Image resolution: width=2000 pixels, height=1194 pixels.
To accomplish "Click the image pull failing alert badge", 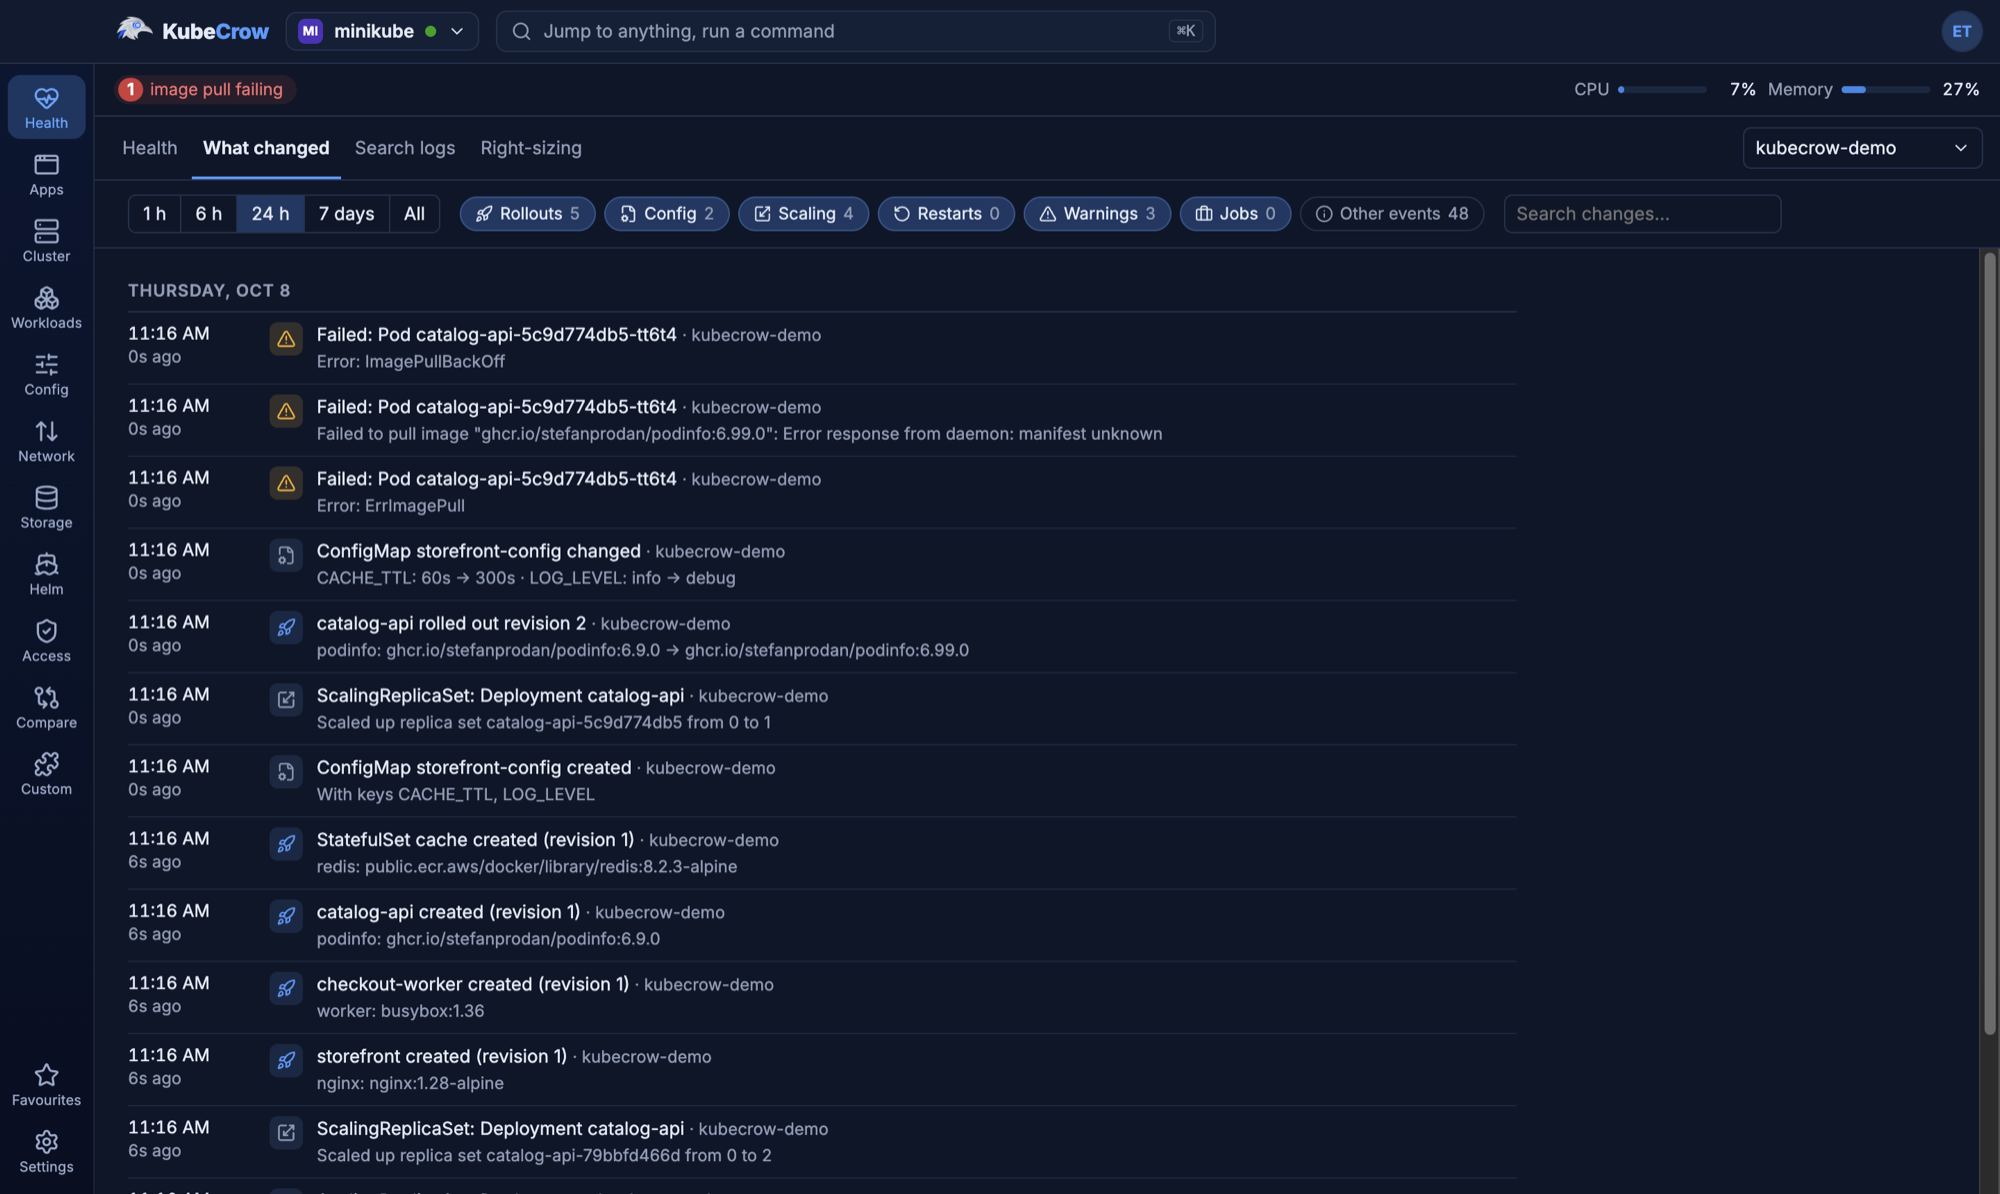I will click(x=205, y=89).
